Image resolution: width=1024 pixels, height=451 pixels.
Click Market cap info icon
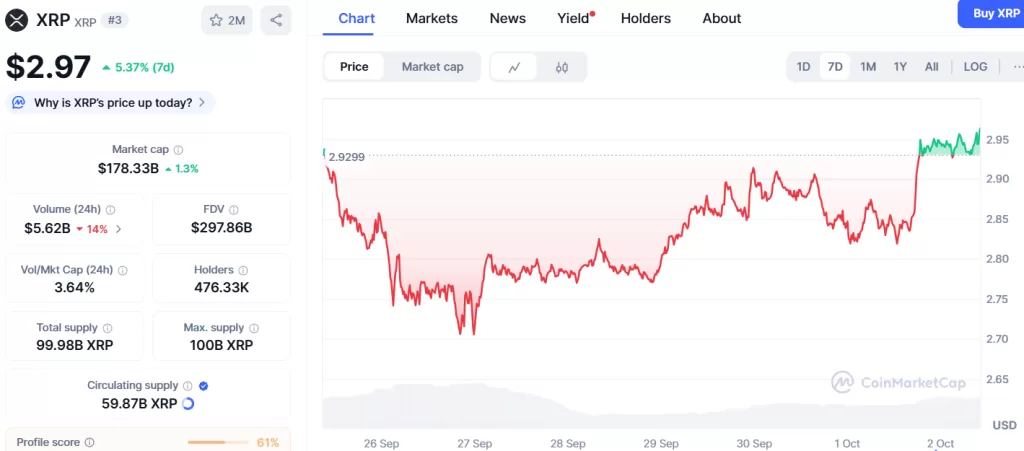click(178, 149)
